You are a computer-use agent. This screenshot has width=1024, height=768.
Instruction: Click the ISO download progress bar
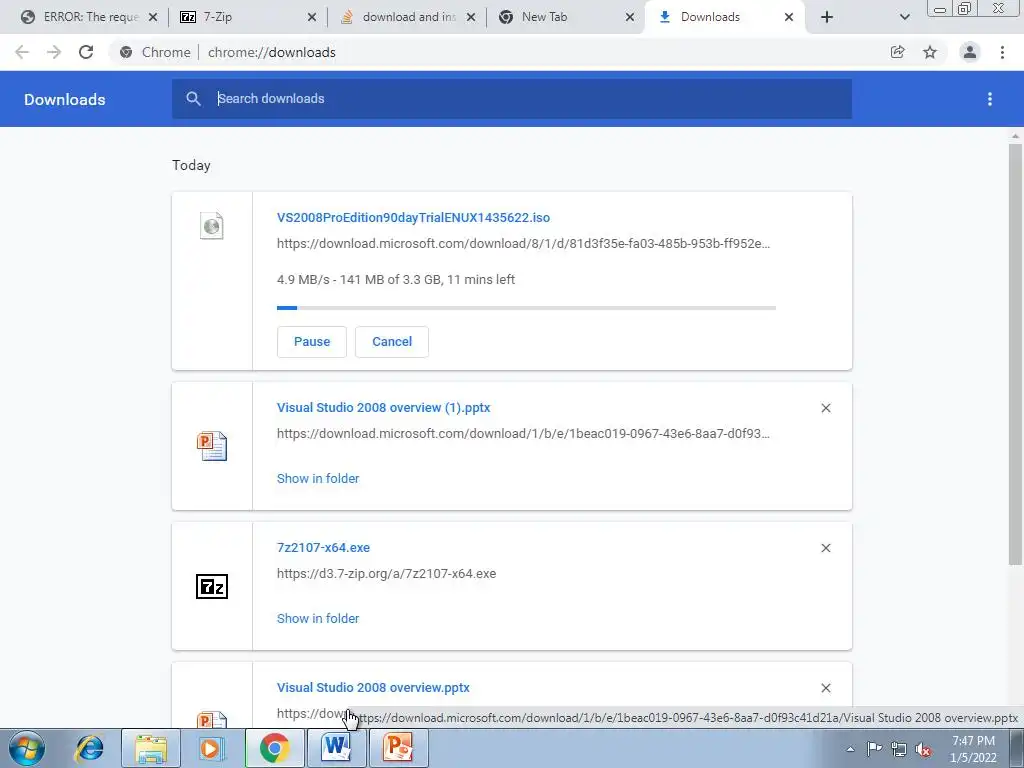coord(526,308)
